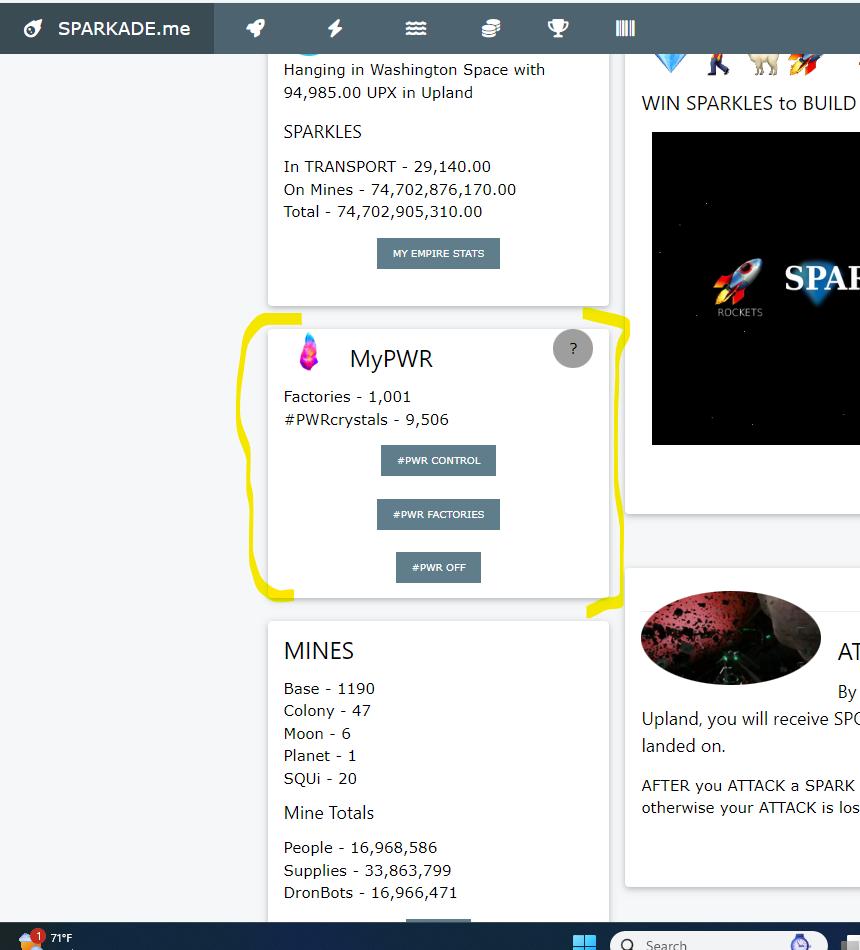Image resolution: width=860 pixels, height=950 pixels.
Task: Turn off PWR with #PWR OFF button
Action: pos(438,568)
